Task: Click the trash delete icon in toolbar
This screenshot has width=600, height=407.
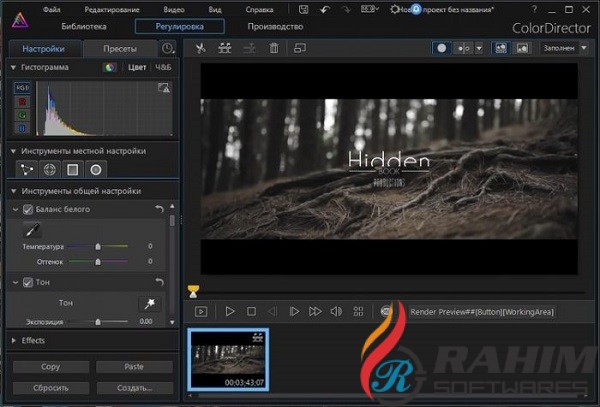Action: (x=274, y=47)
